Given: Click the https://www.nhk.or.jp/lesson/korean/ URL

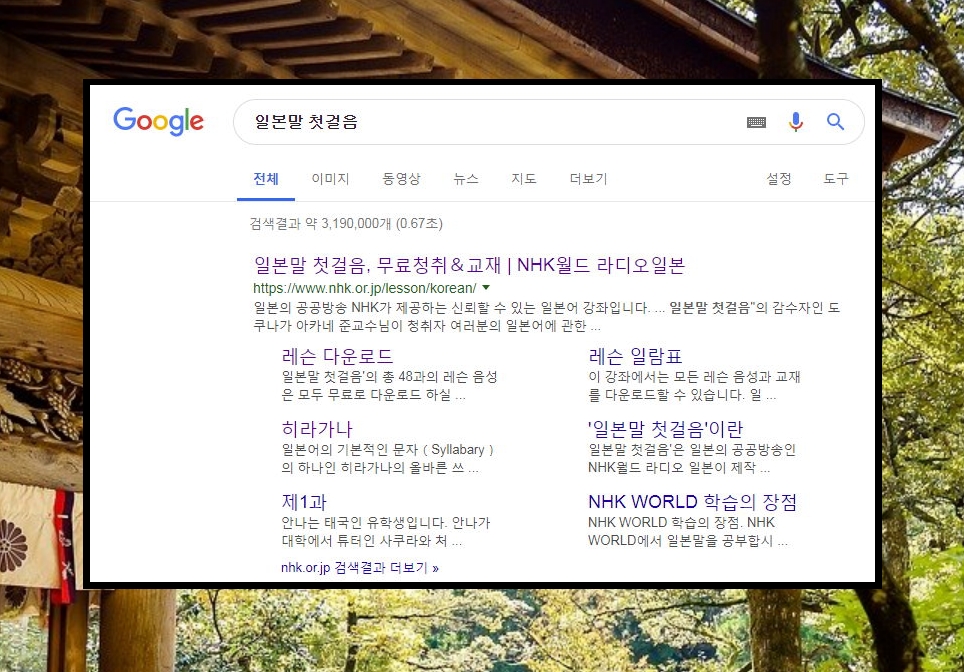Looking at the screenshot, I should [x=365, y=288].
